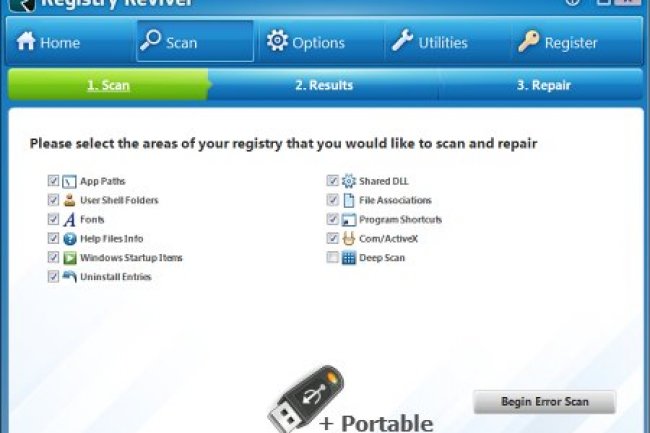Click the Windows Startup Items play icon

[x=70, y=258]
